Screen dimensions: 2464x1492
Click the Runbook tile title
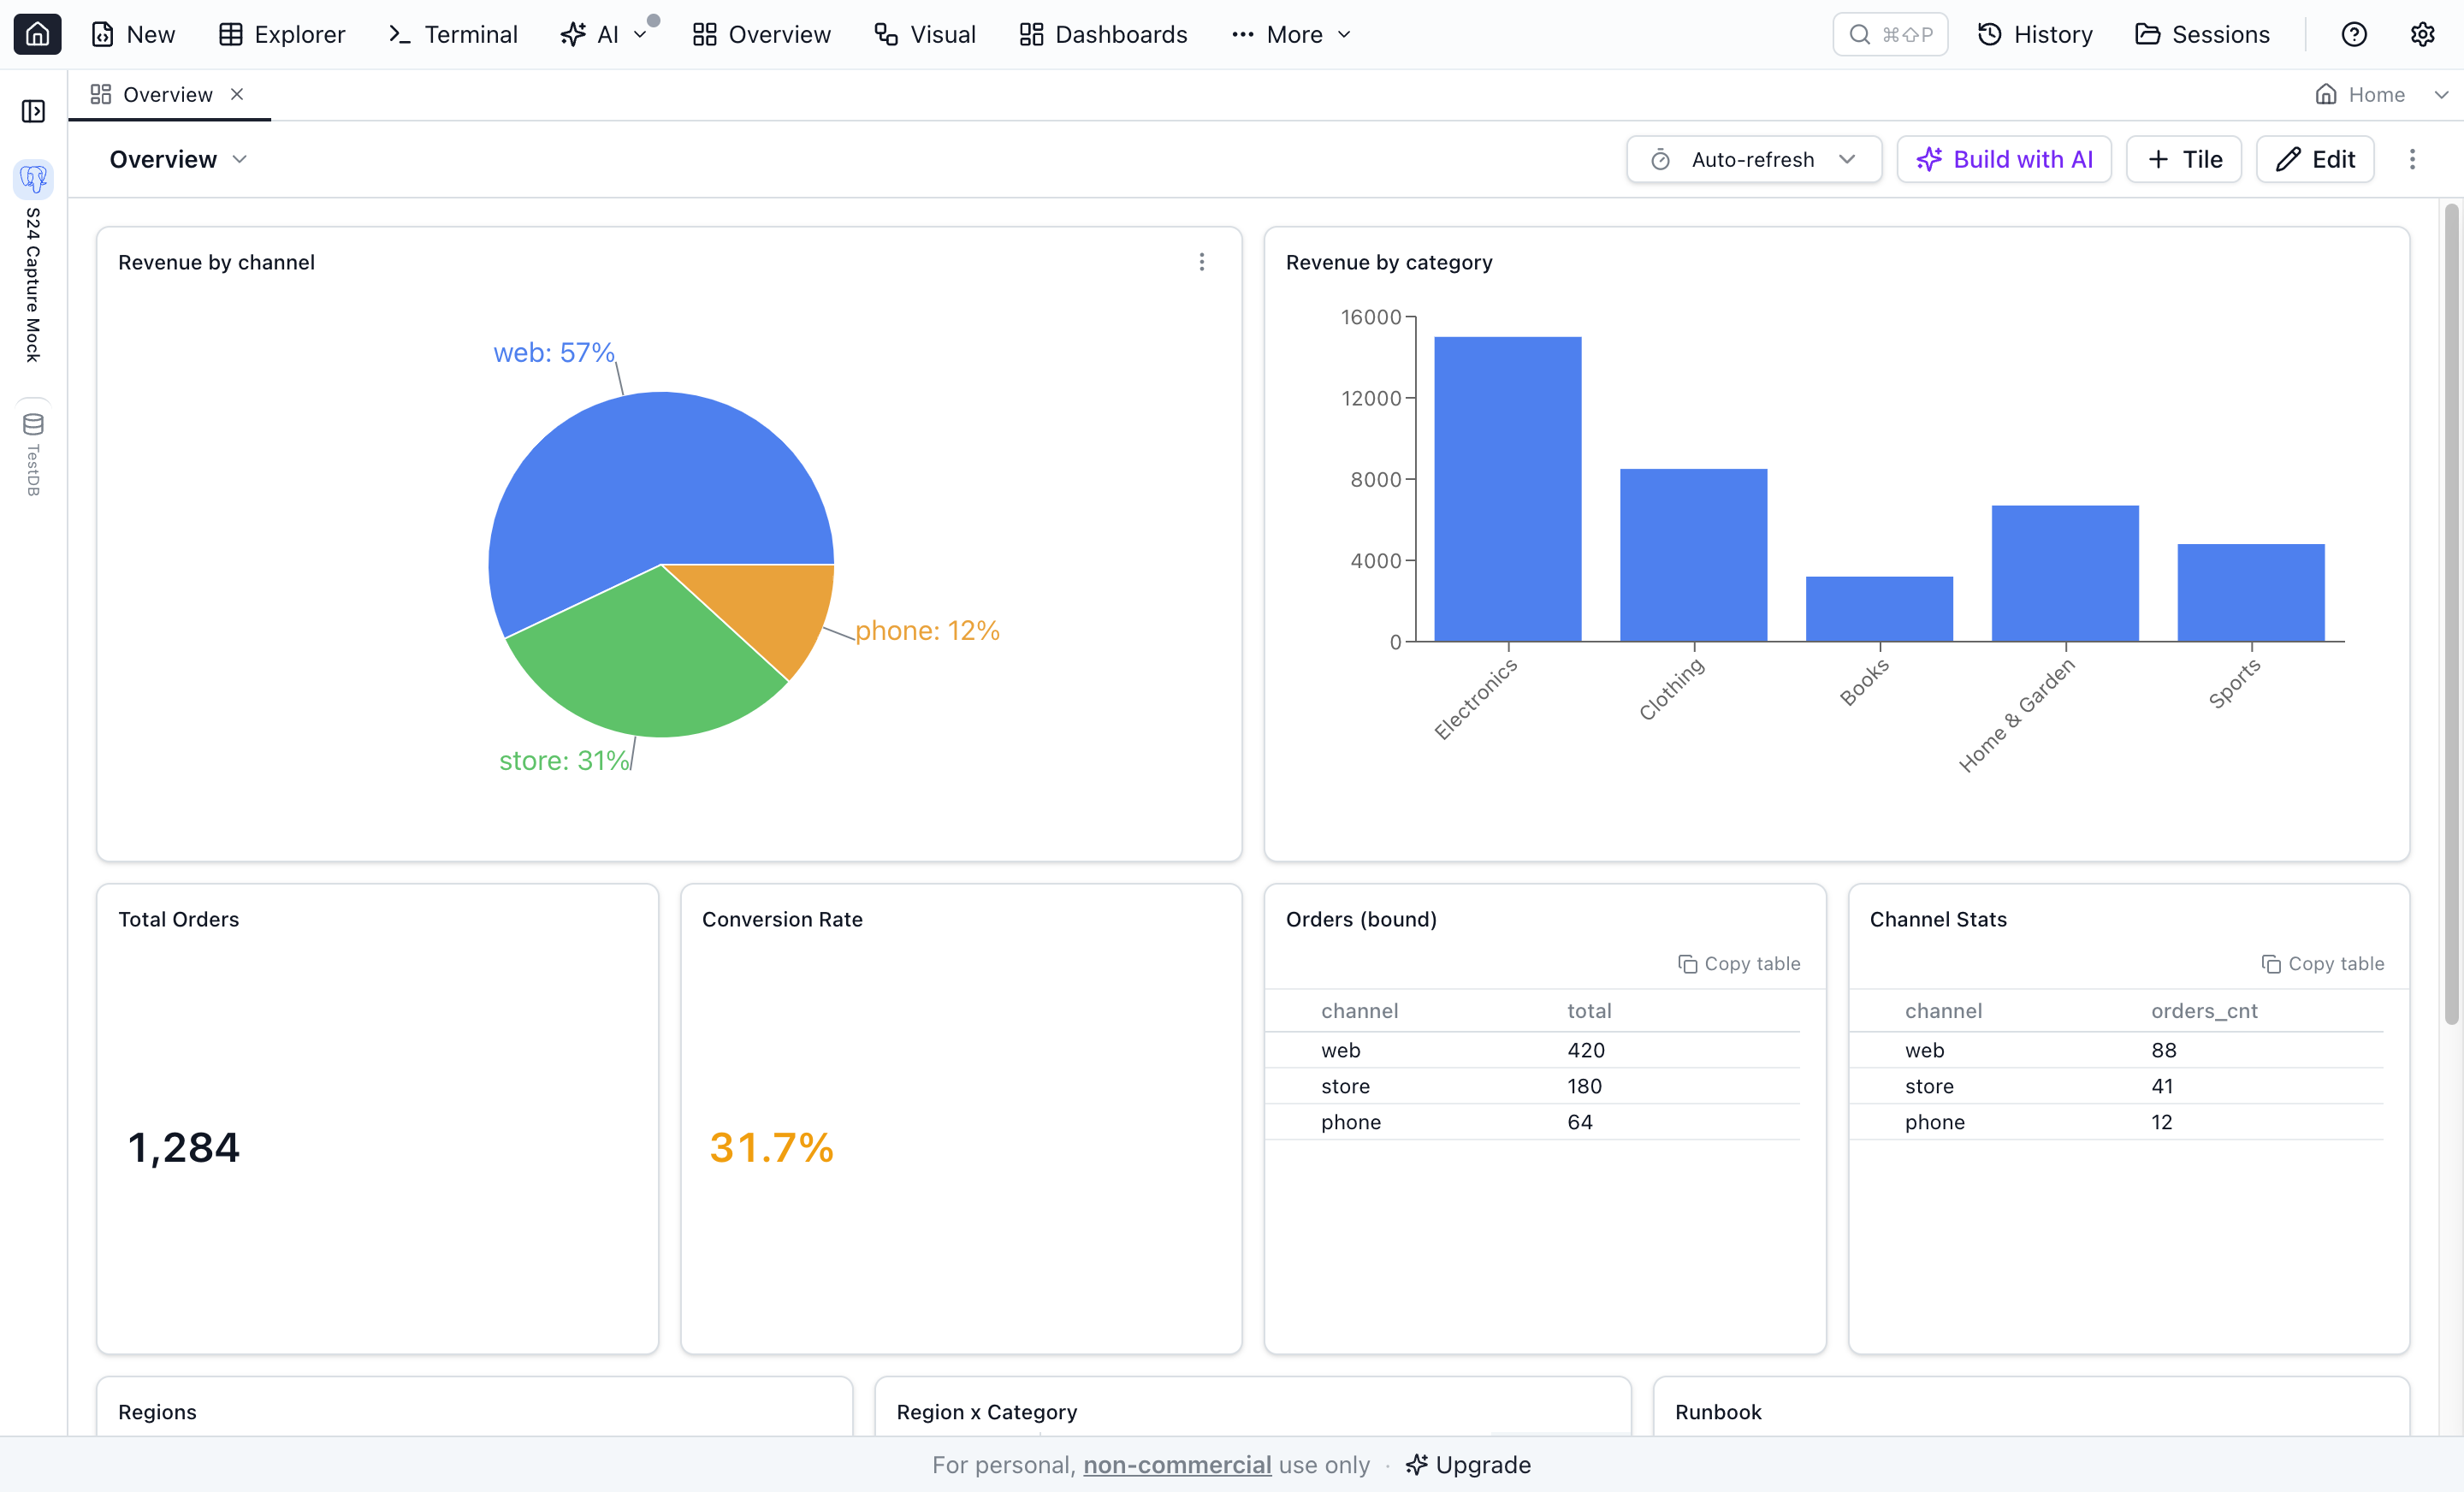[x=1718, y=1412]
